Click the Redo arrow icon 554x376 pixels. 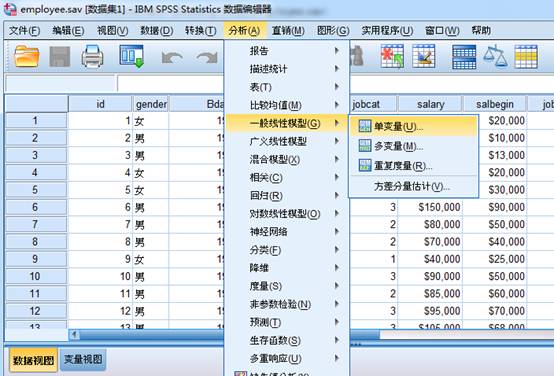click(207, 57)
